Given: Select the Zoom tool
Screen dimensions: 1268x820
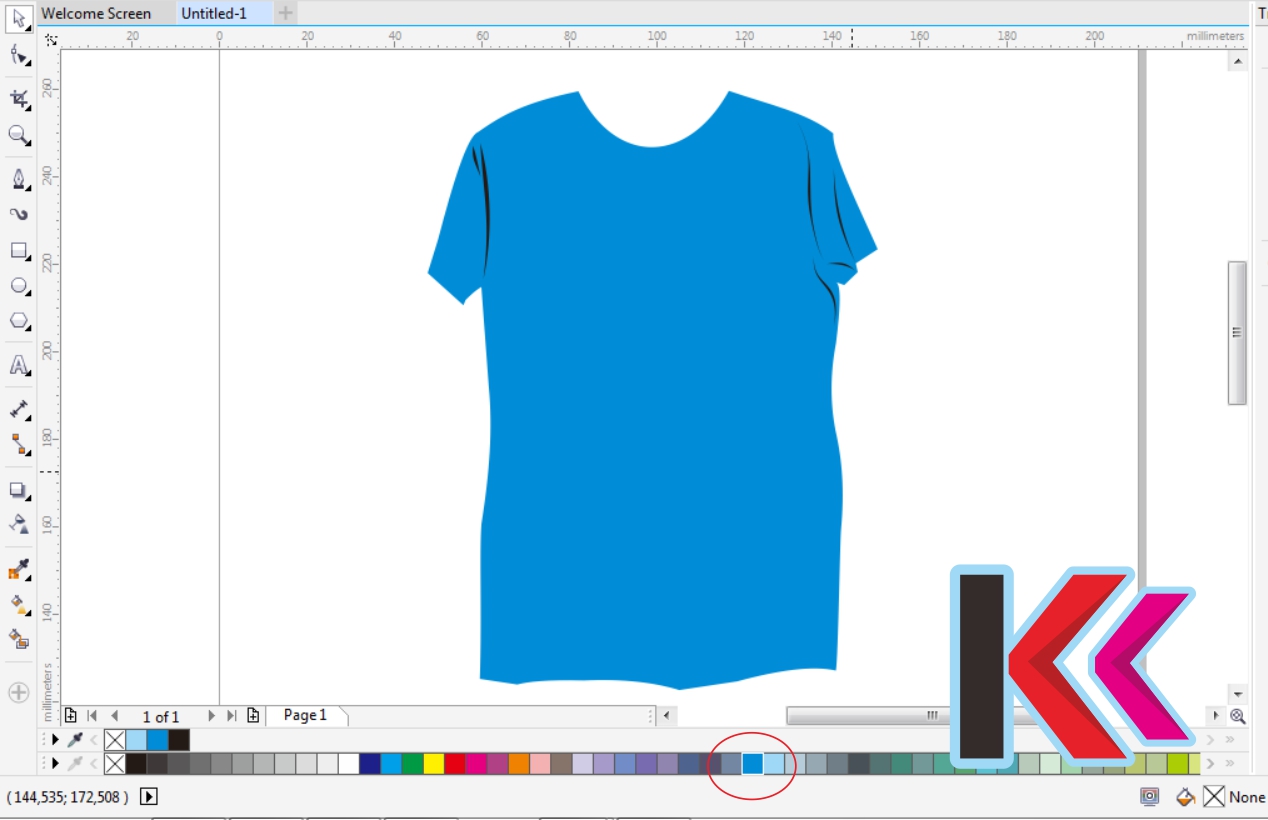Looking at the screenshot, I should pos(17,137).
